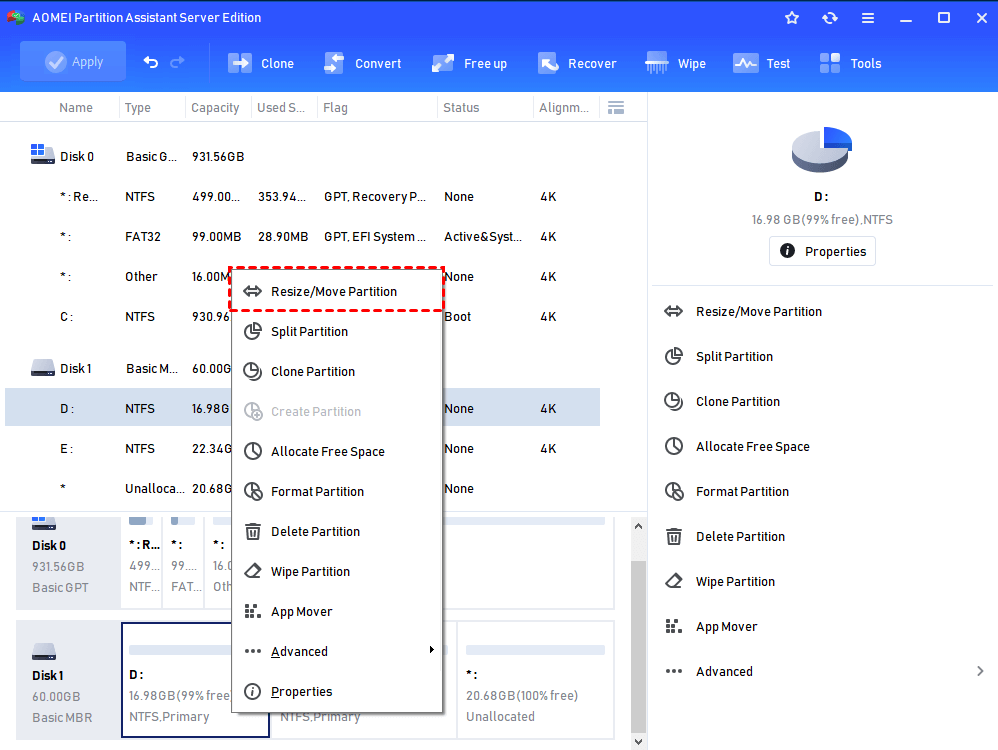Redo the pending operation
This screenshot has width=998, height=750.
pyautogui.click(x=178, y=62)
